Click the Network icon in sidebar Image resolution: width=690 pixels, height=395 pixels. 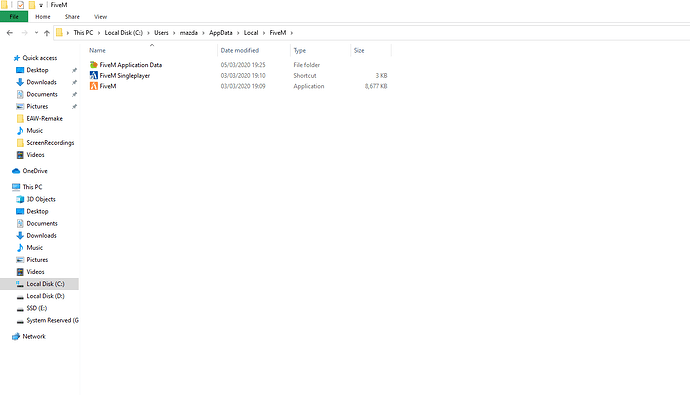click(16, 336)
